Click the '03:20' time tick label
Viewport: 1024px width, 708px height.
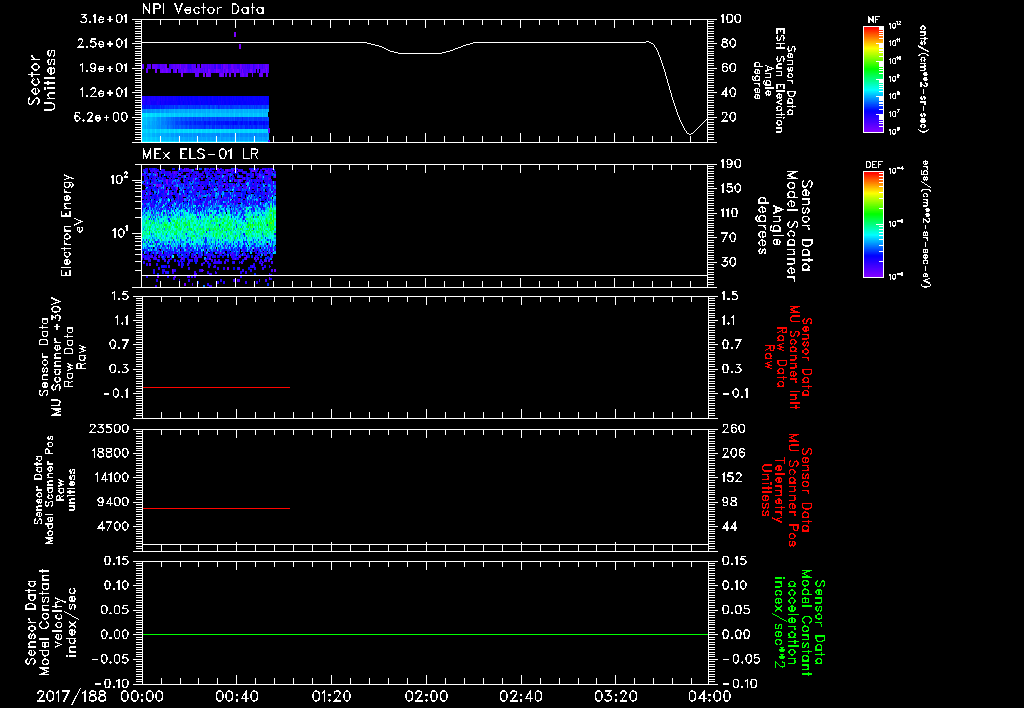point(615,696)
